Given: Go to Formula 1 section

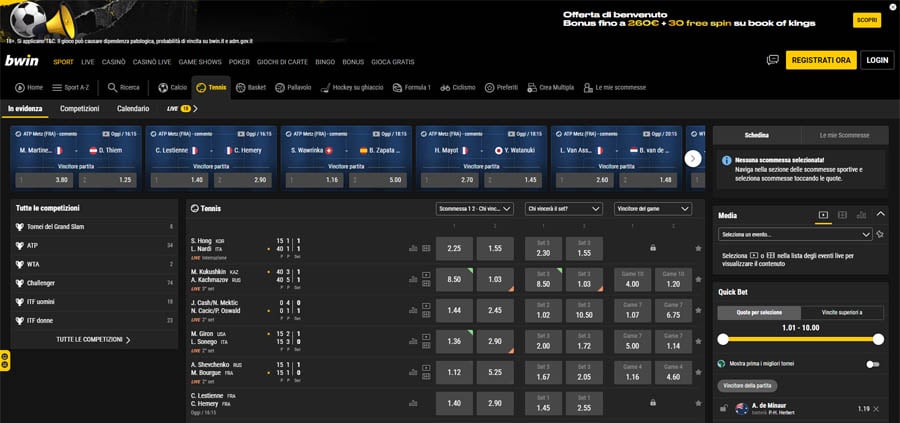Looking at the screenshot, I should click(x=412, y=87).
